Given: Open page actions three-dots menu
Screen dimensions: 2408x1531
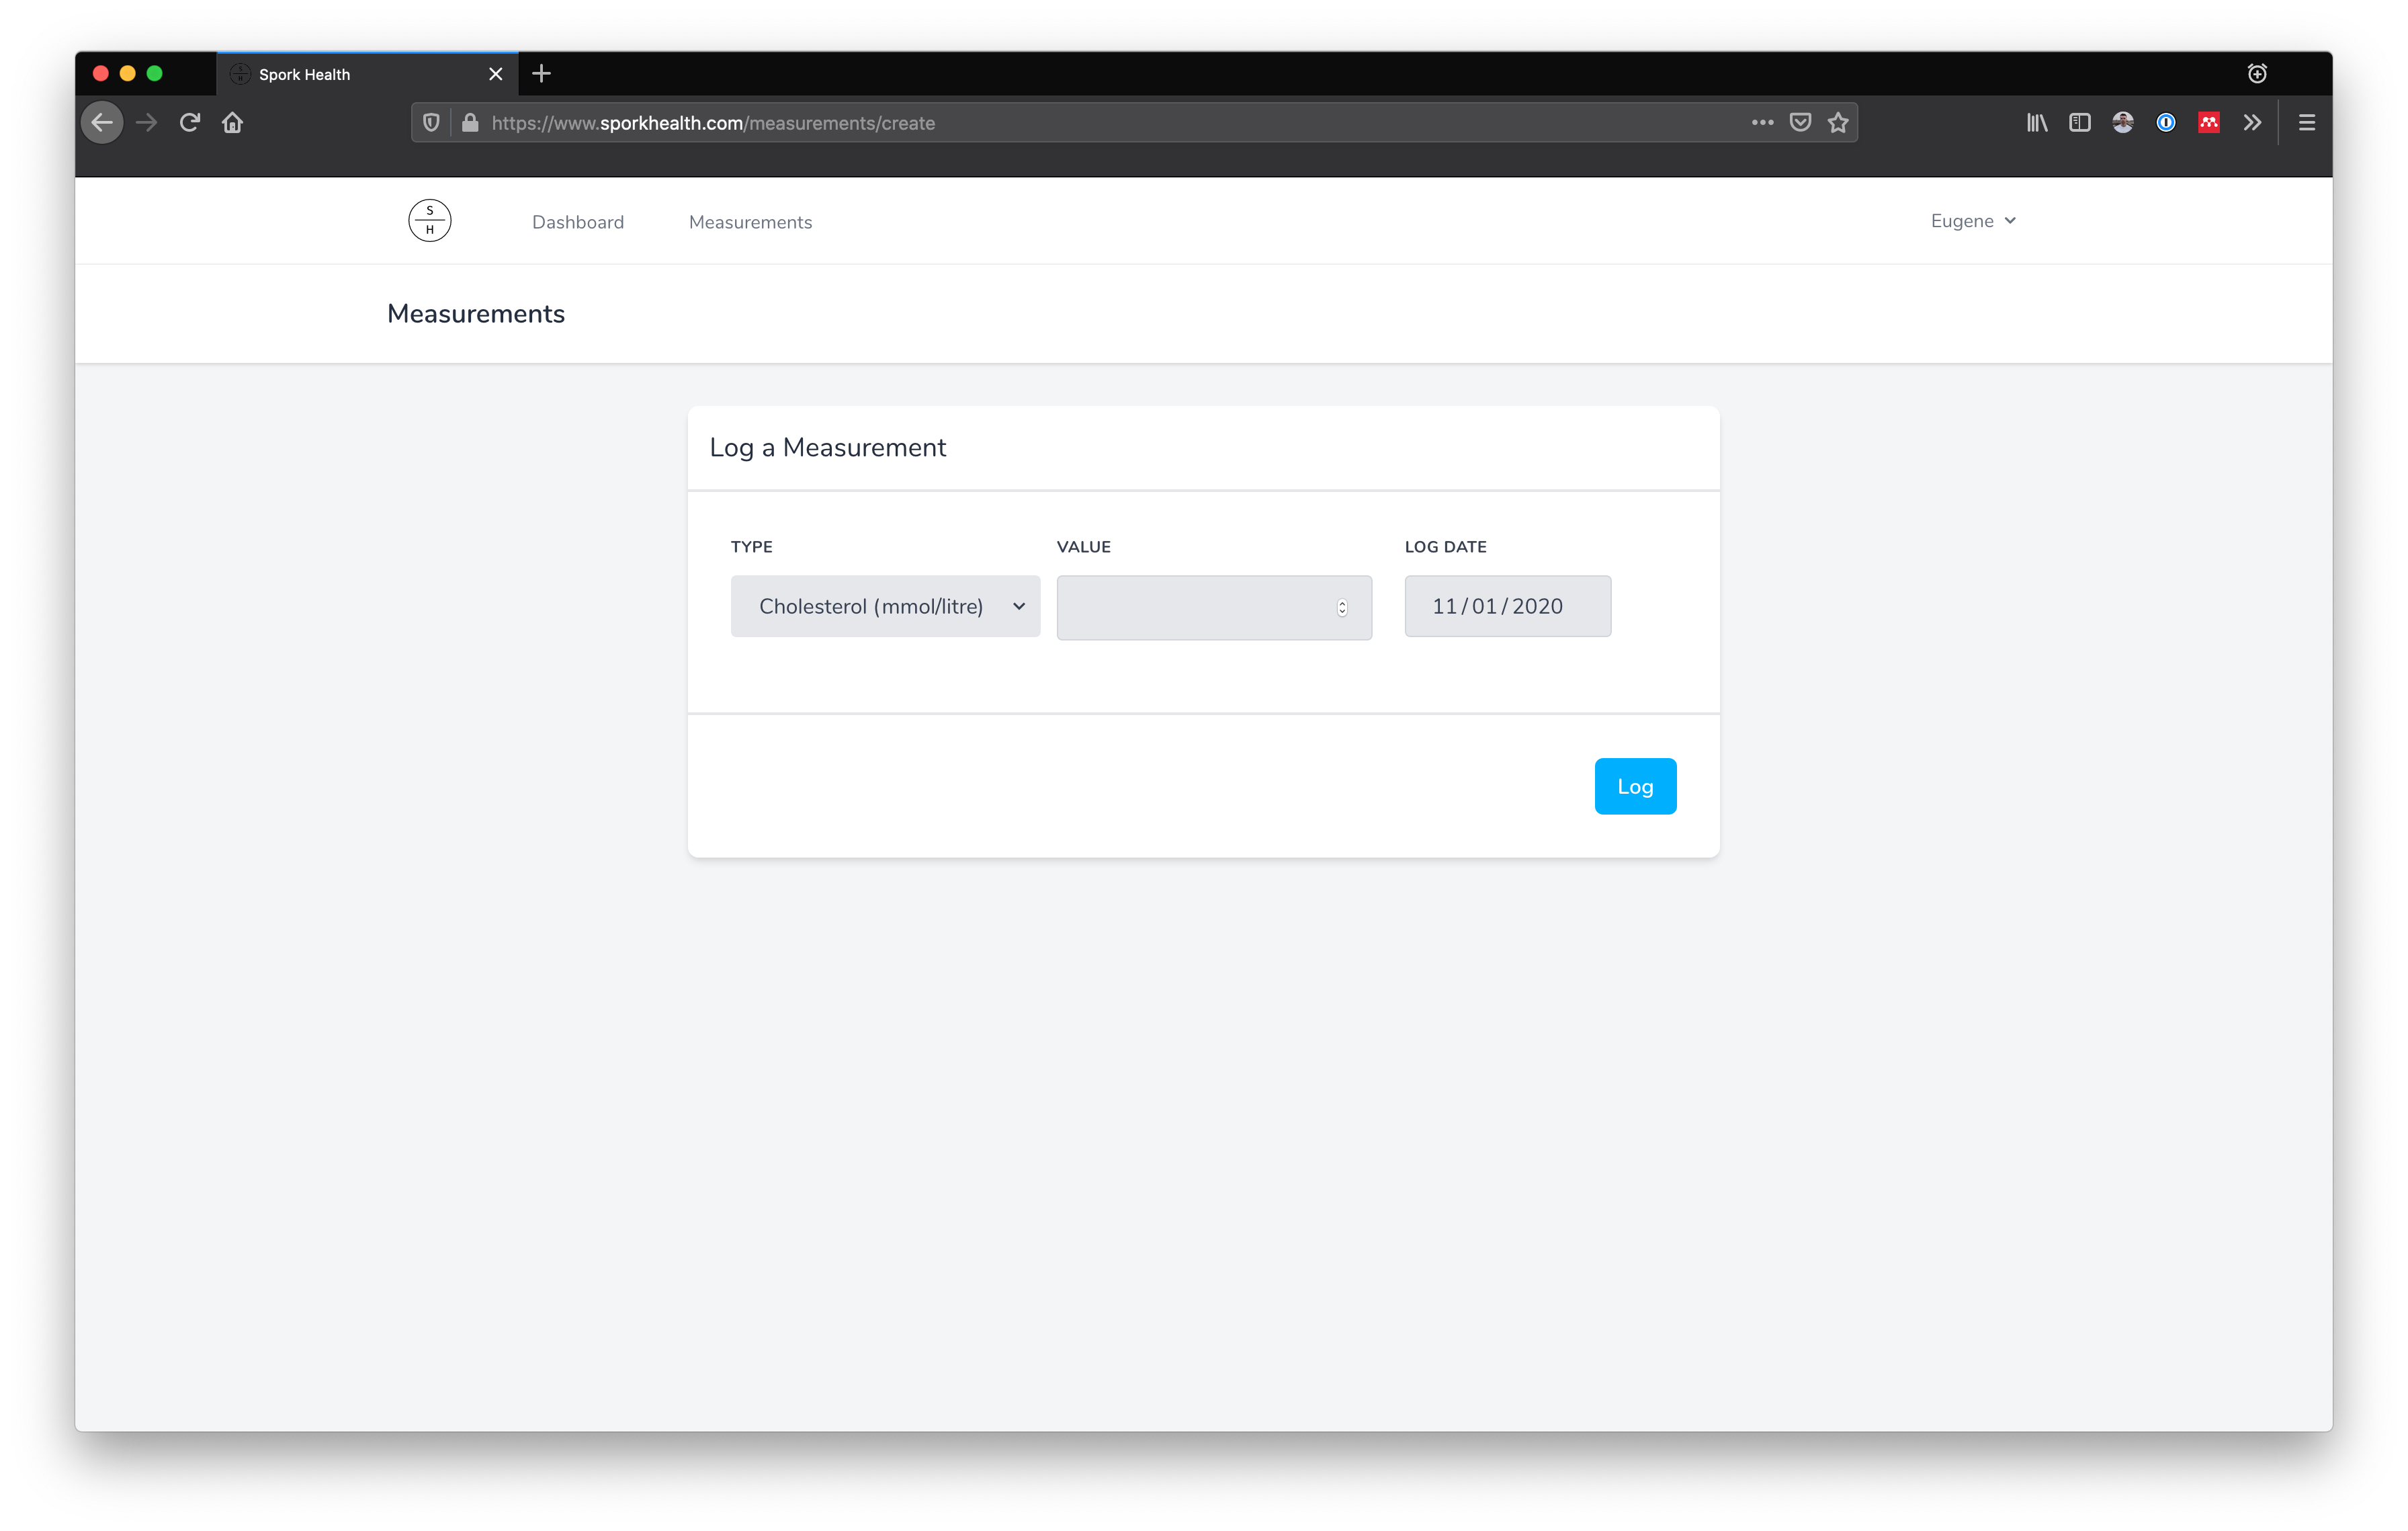Looking at the screenshot, I should 1762,122.
